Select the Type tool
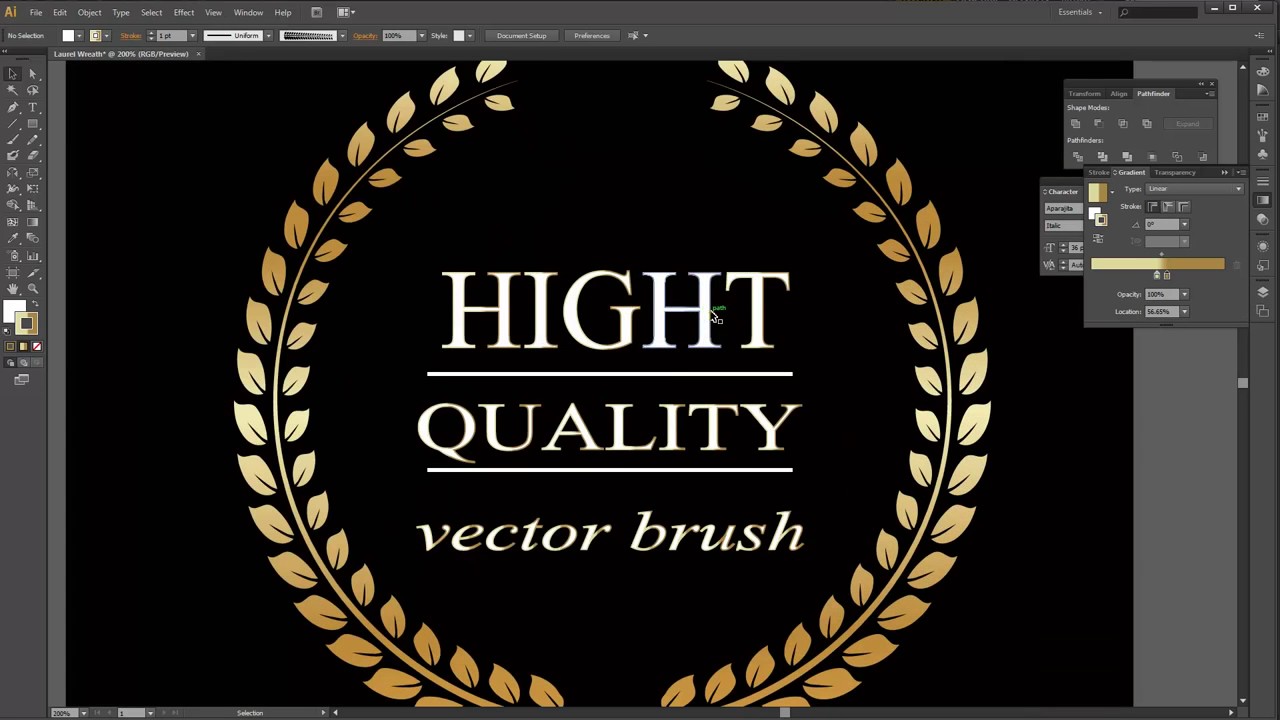 tap(32, 107)
